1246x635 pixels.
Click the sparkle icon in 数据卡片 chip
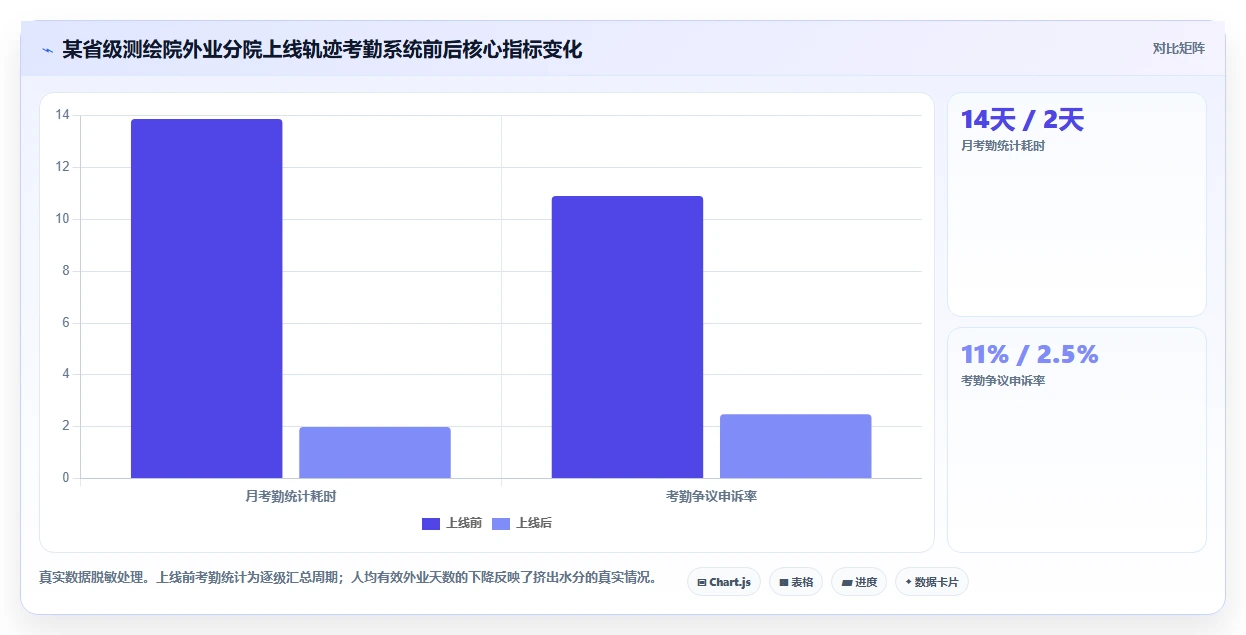point(908,581)
